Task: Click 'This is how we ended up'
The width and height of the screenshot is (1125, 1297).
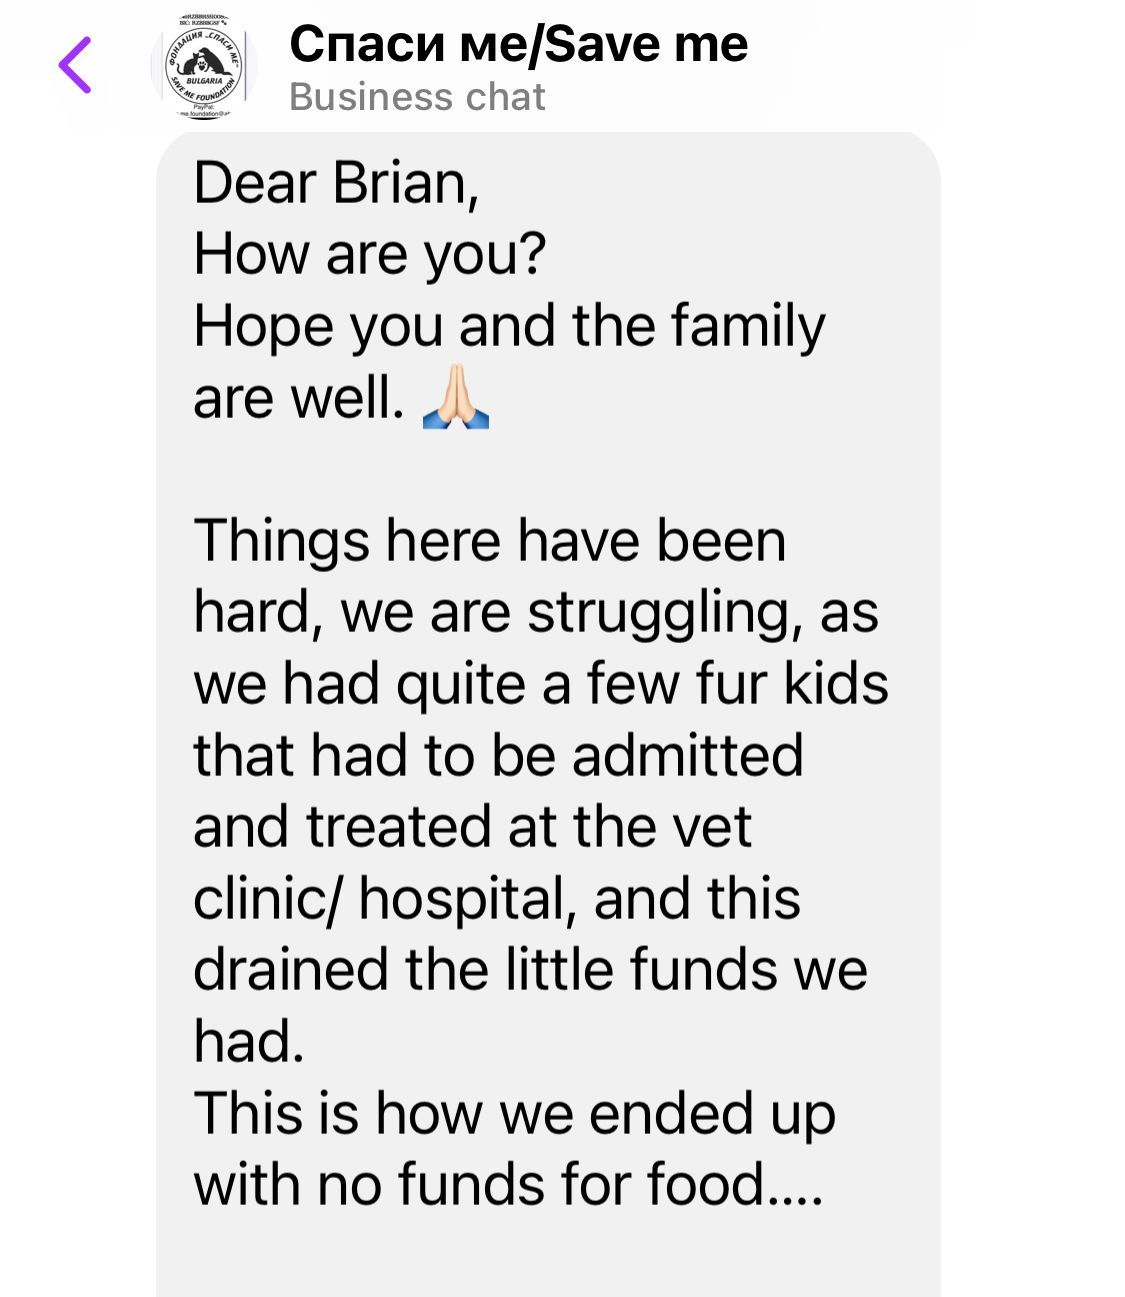Action: 514,1113
